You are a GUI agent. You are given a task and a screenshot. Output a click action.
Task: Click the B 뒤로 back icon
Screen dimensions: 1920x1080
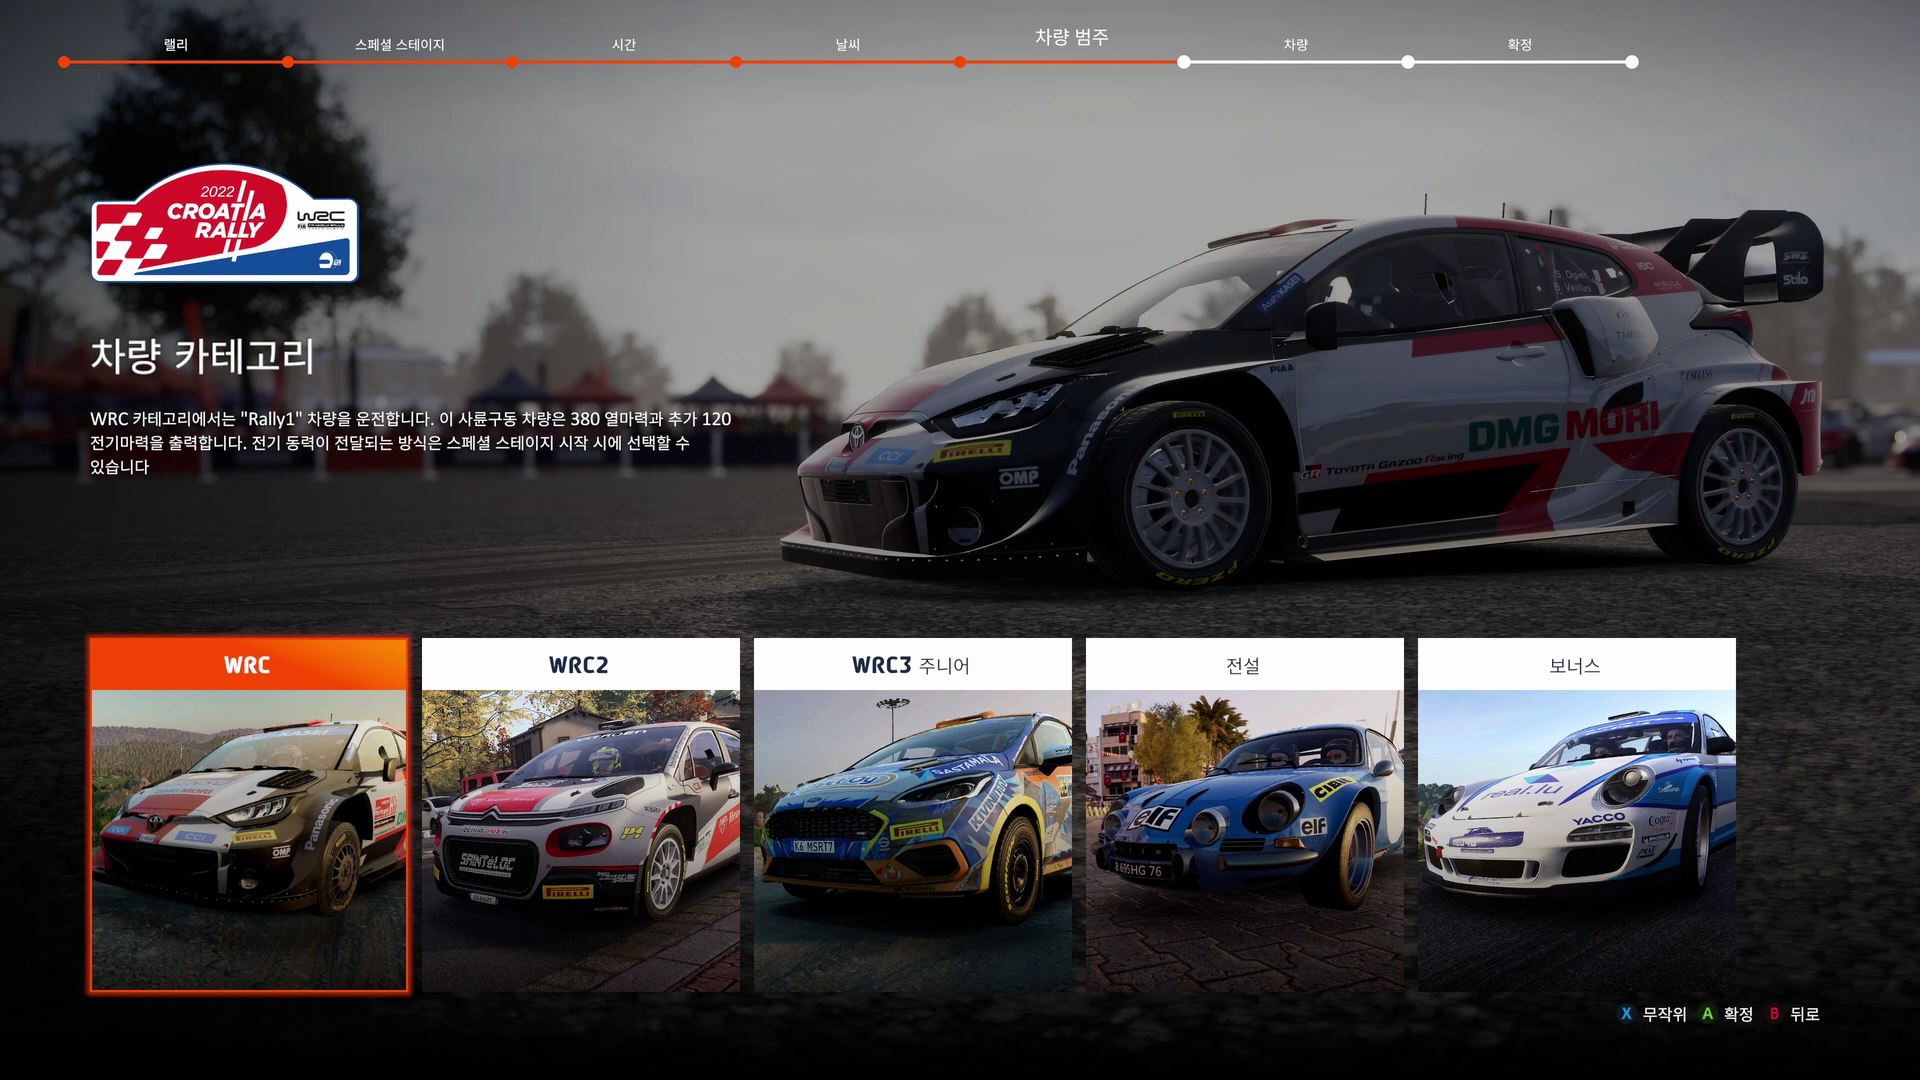click(x=1774, y=1014)
